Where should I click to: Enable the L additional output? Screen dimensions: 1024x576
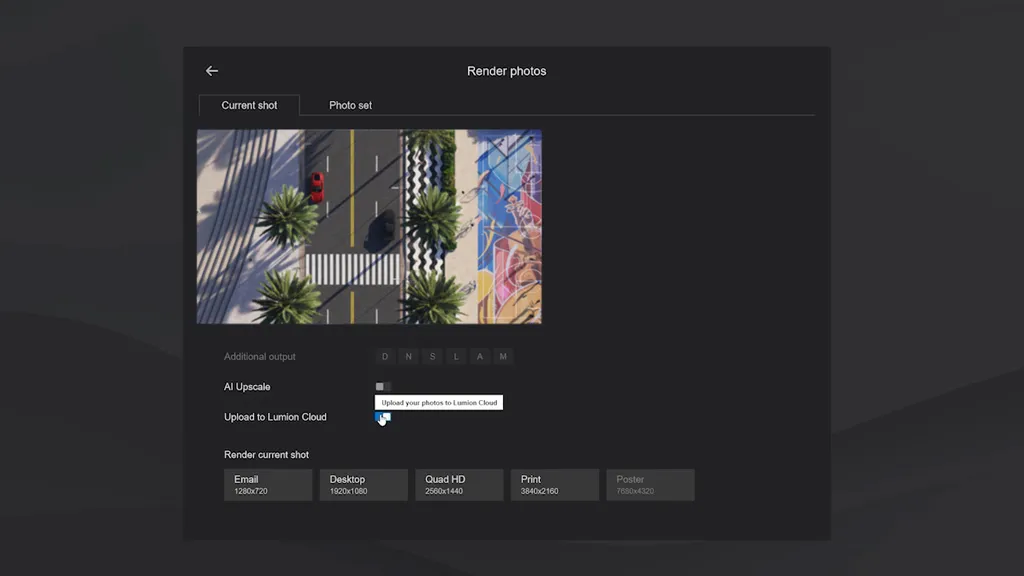coord(457,357)
